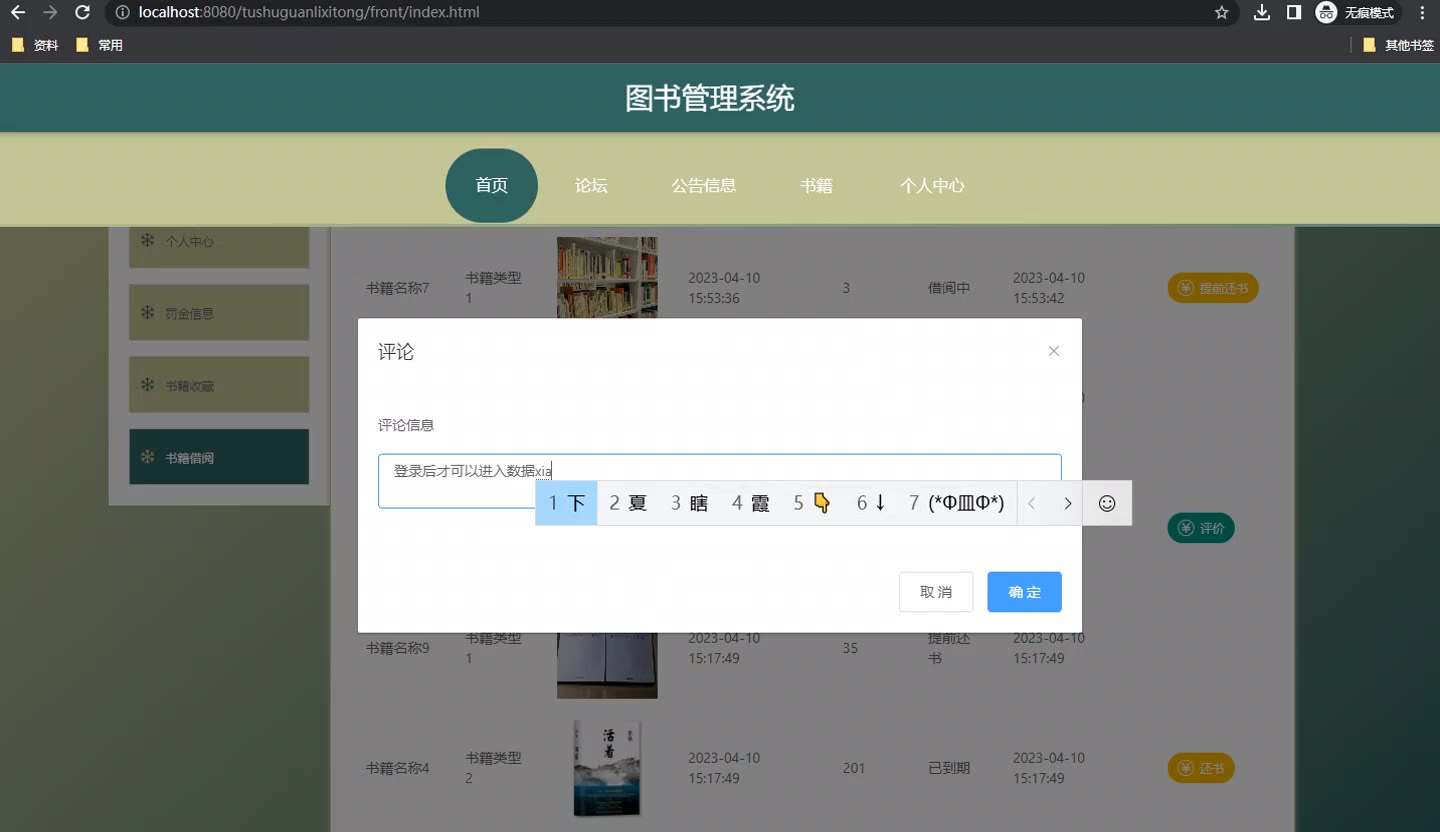Close the 评论 dialog with the X icon
This screenshot has width=1440, height=832.
1053,351
